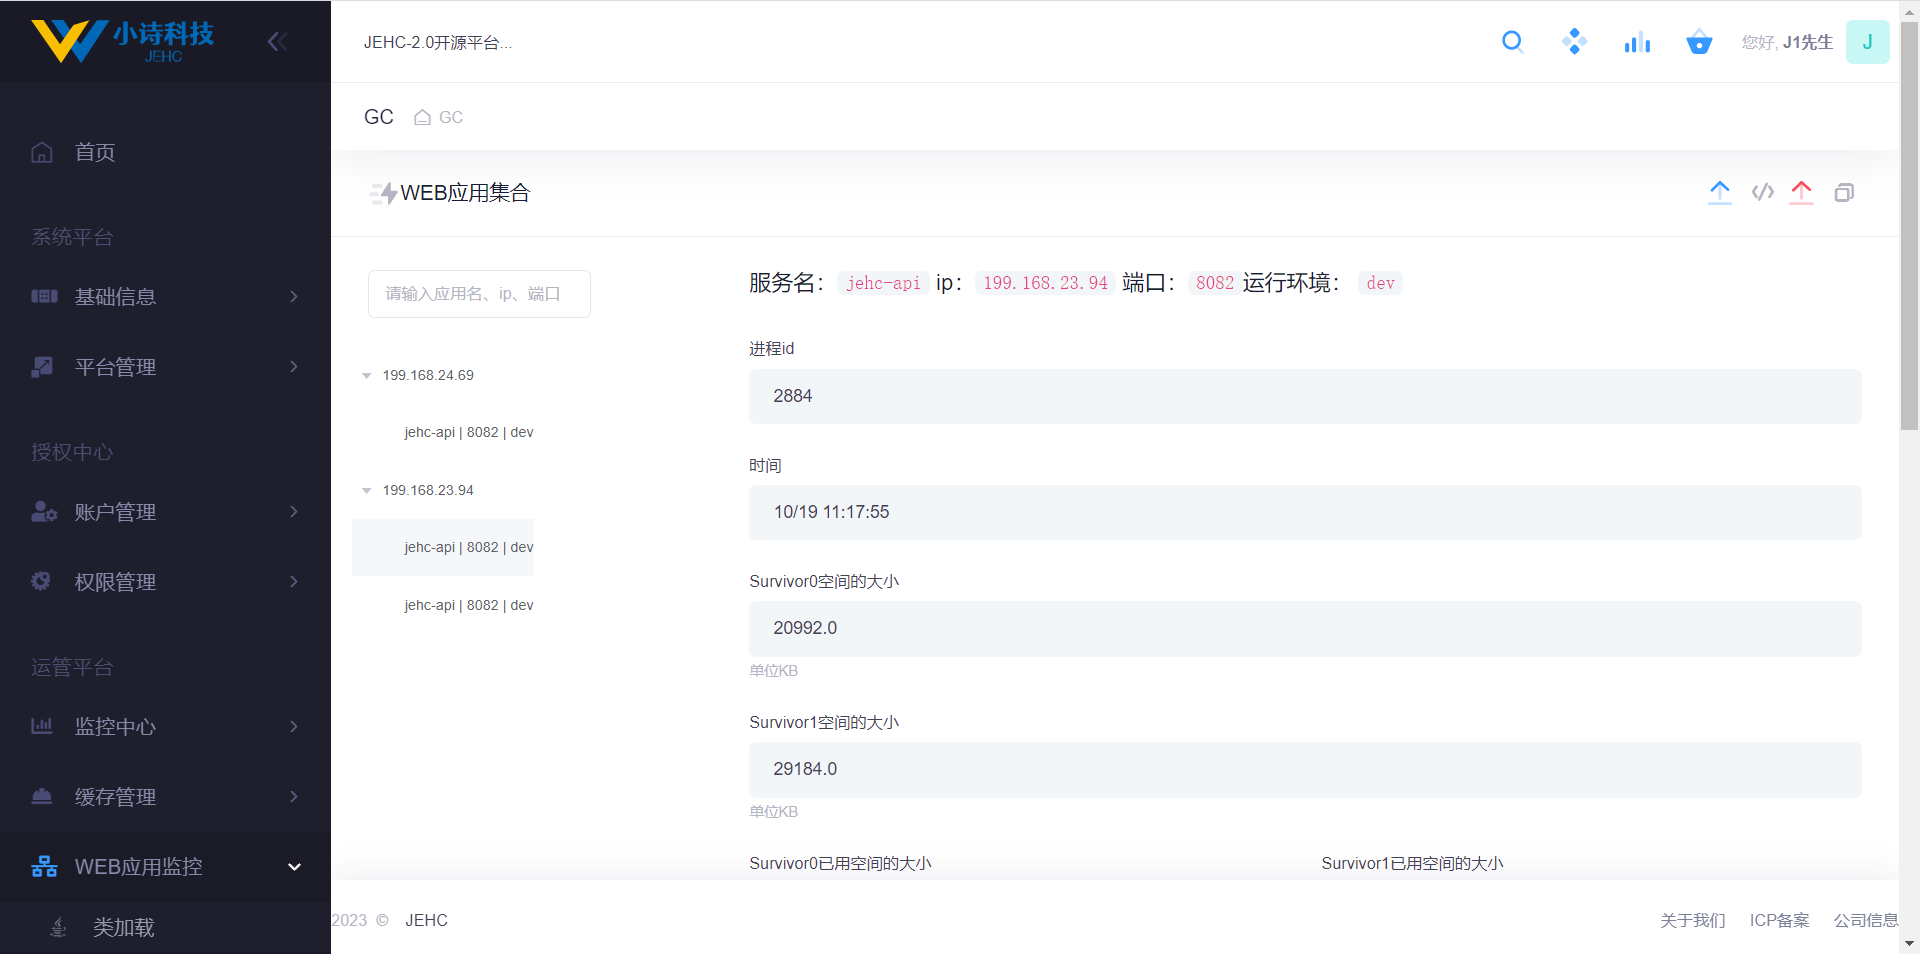Click the search magnifier icon in header
Screen dimensions: 1920x954
1512,42
